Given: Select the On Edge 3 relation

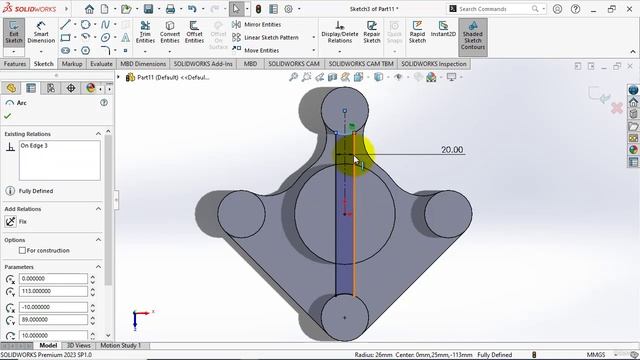Looking at the screenshot, I should click(x=34, y=146).
